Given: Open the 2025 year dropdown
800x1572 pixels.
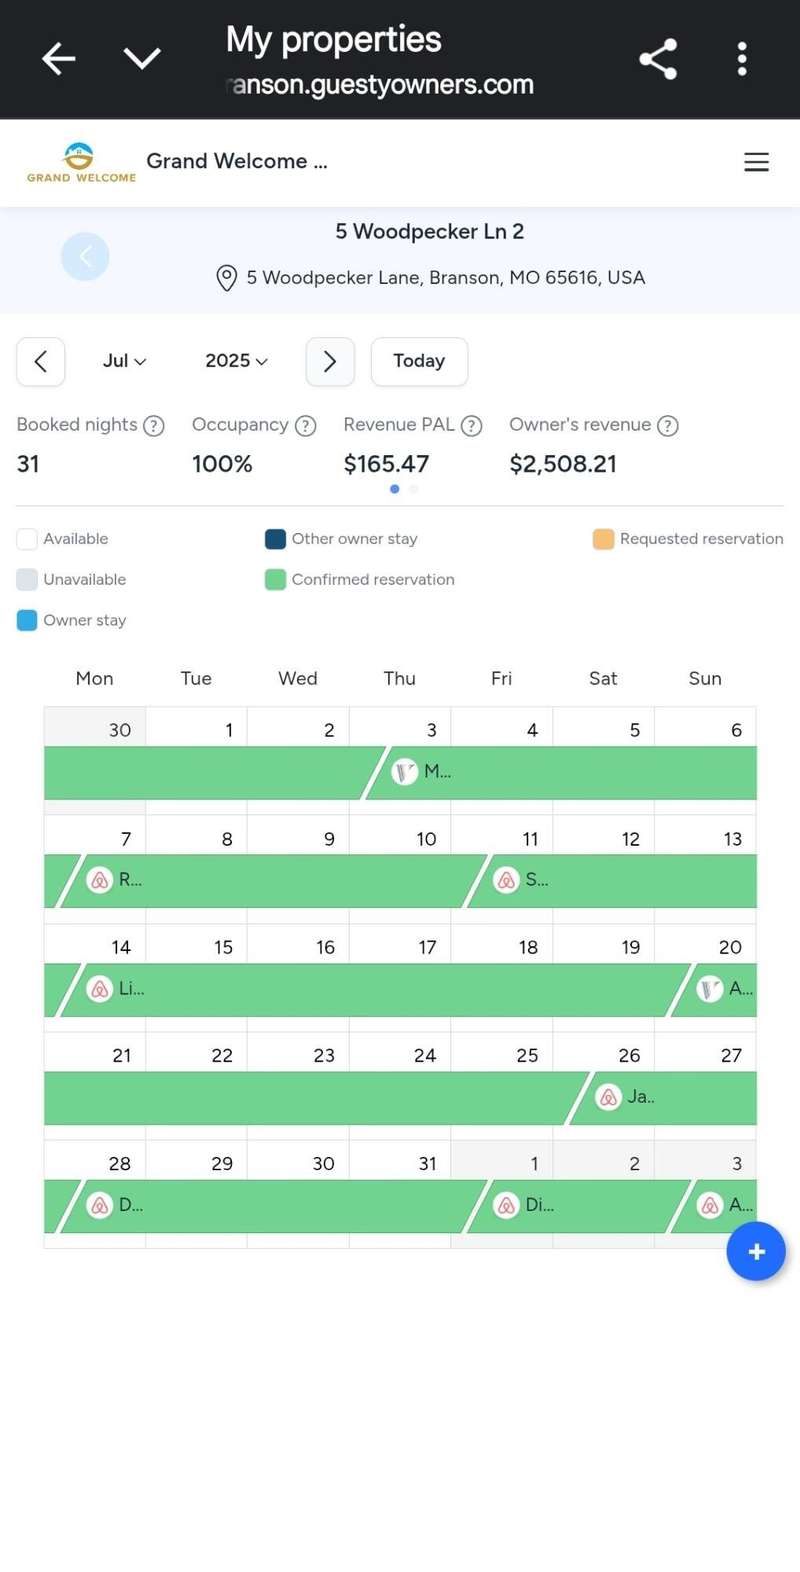Looking at the screenshot, I should (x=236, y=361).
